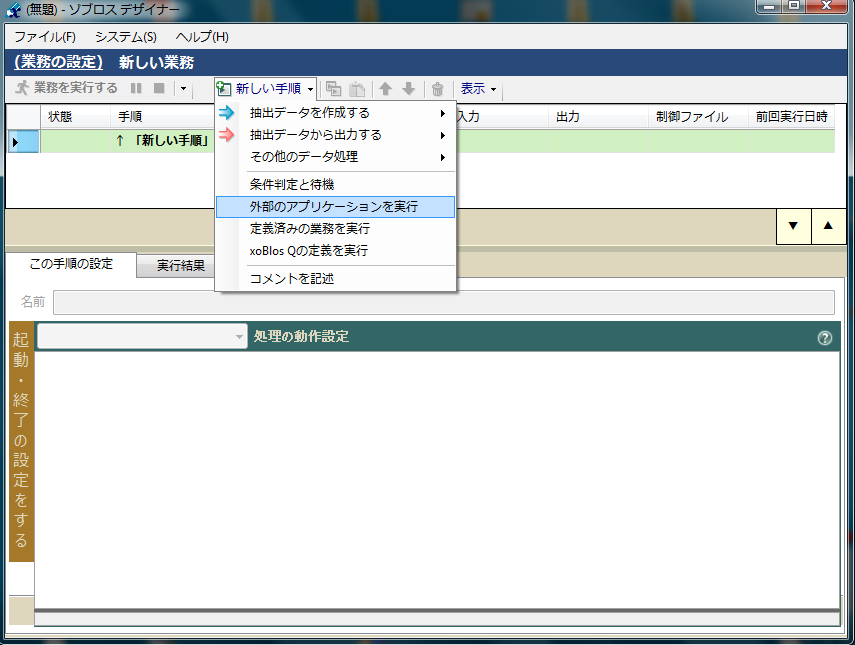This screenshot has height=645, width=855.
Task: Click the 新しい手順 toolbar button
Action: pyautogui.click(x=266, y=88)
